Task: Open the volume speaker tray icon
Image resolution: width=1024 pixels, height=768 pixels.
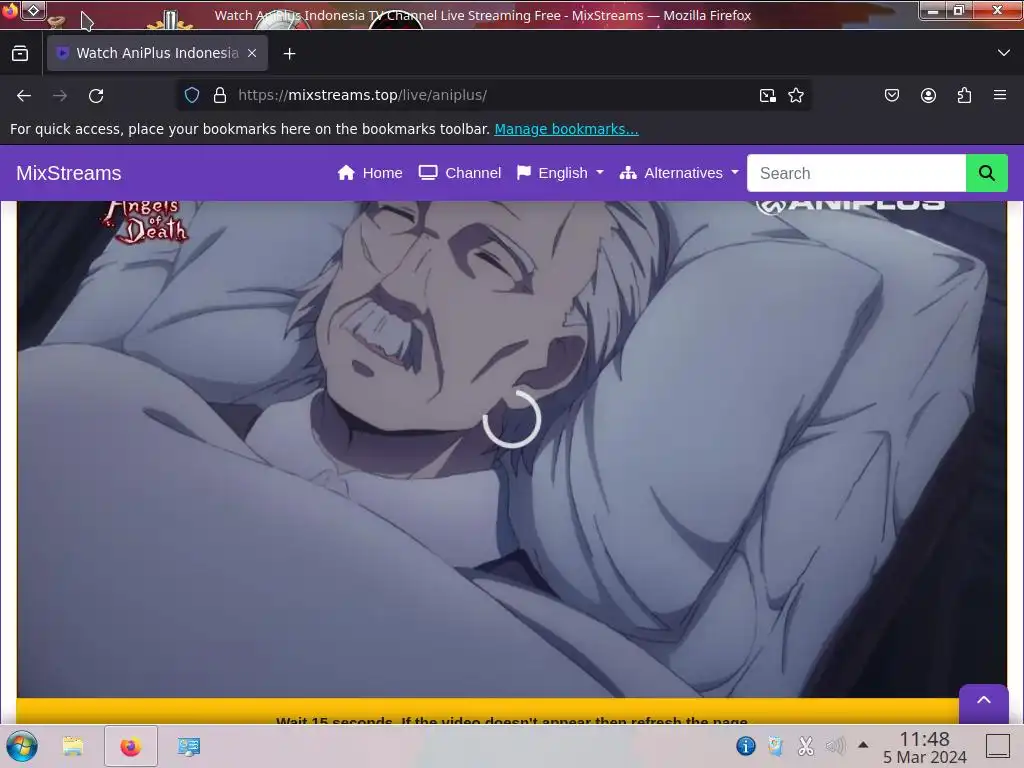Action: click(x=835, y=746)
